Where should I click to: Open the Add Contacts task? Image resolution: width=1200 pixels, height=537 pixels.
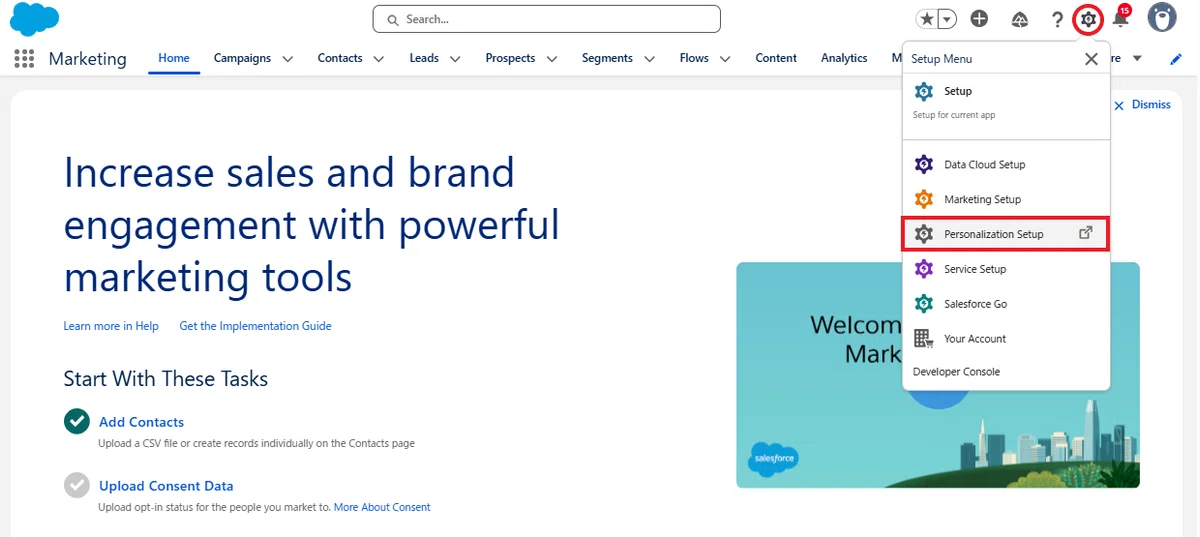141,422
